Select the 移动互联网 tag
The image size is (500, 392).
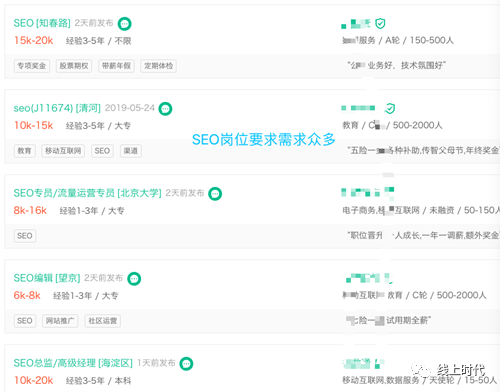[x=63, y=151]
